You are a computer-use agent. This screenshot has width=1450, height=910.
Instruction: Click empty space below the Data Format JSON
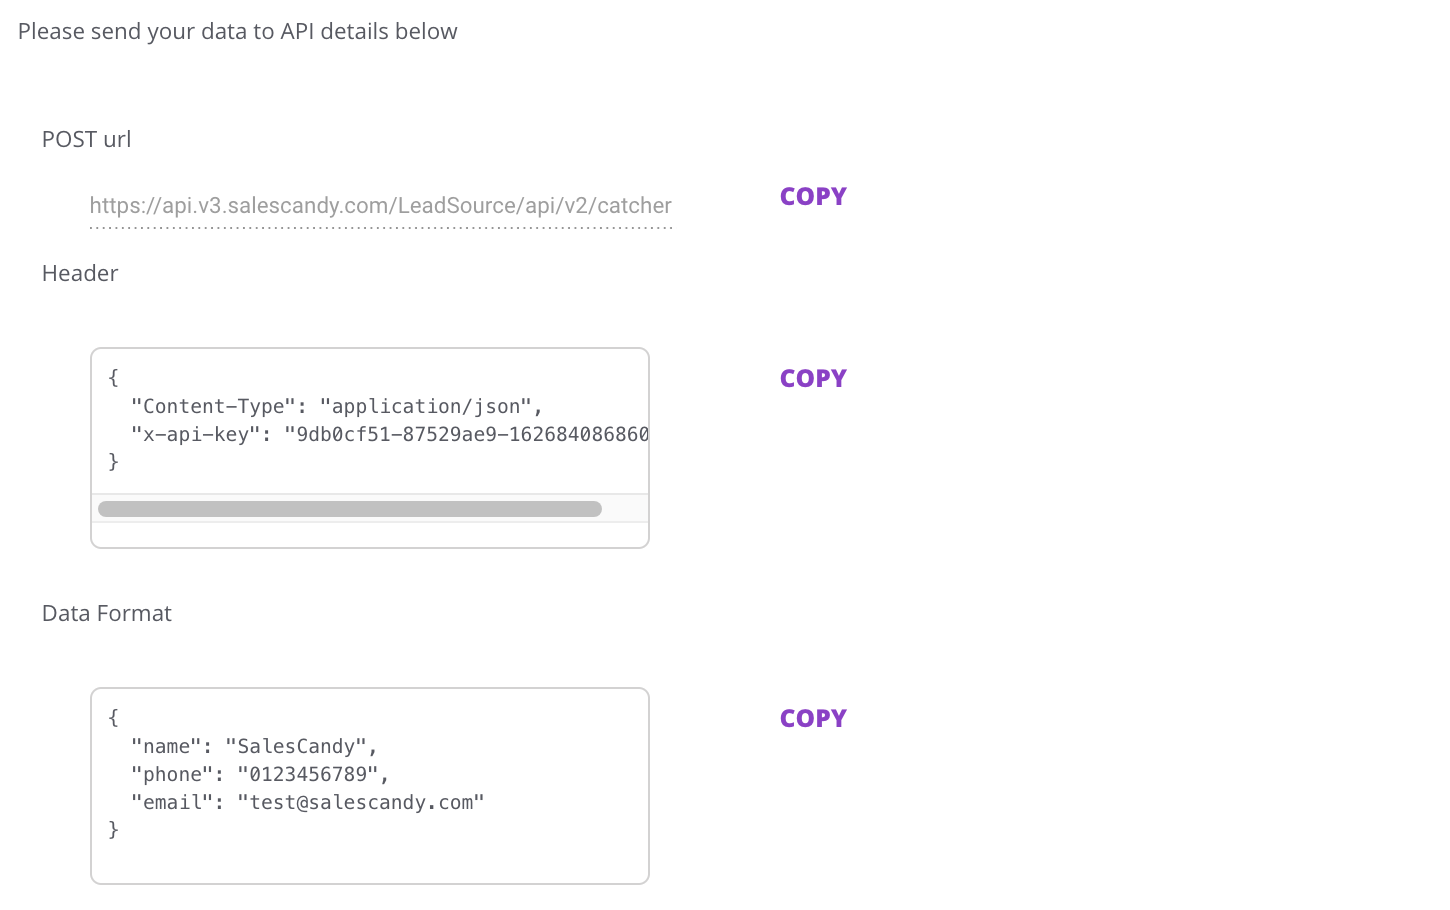pos(370,860)
